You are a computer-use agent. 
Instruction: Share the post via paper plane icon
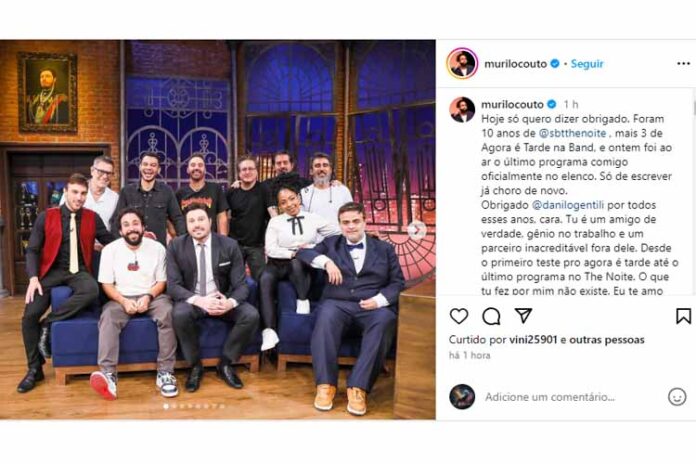[x=523, y=316]
